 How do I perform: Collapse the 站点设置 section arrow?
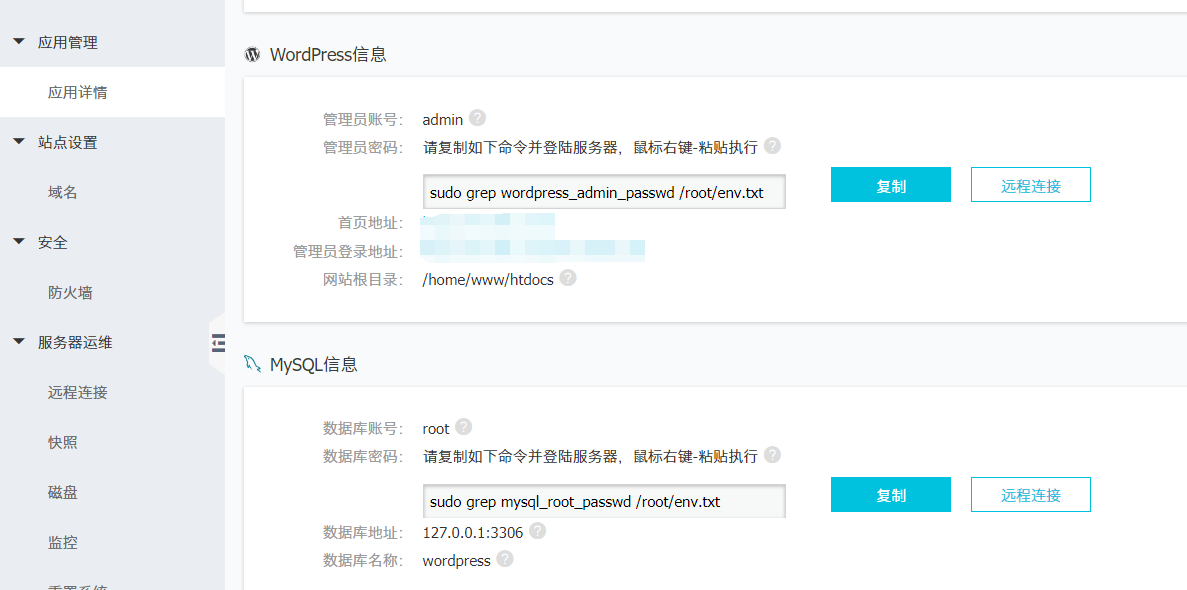tap(19, 142)
